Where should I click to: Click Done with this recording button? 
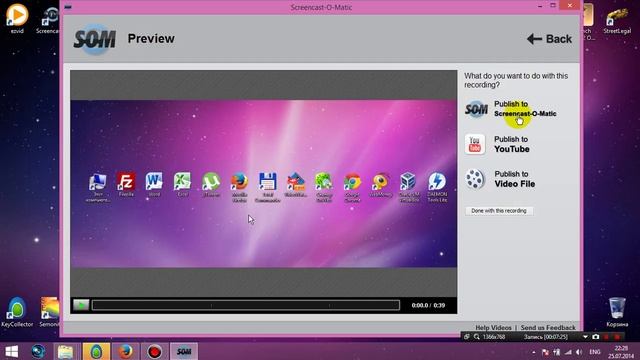click(x=499, y=211)
